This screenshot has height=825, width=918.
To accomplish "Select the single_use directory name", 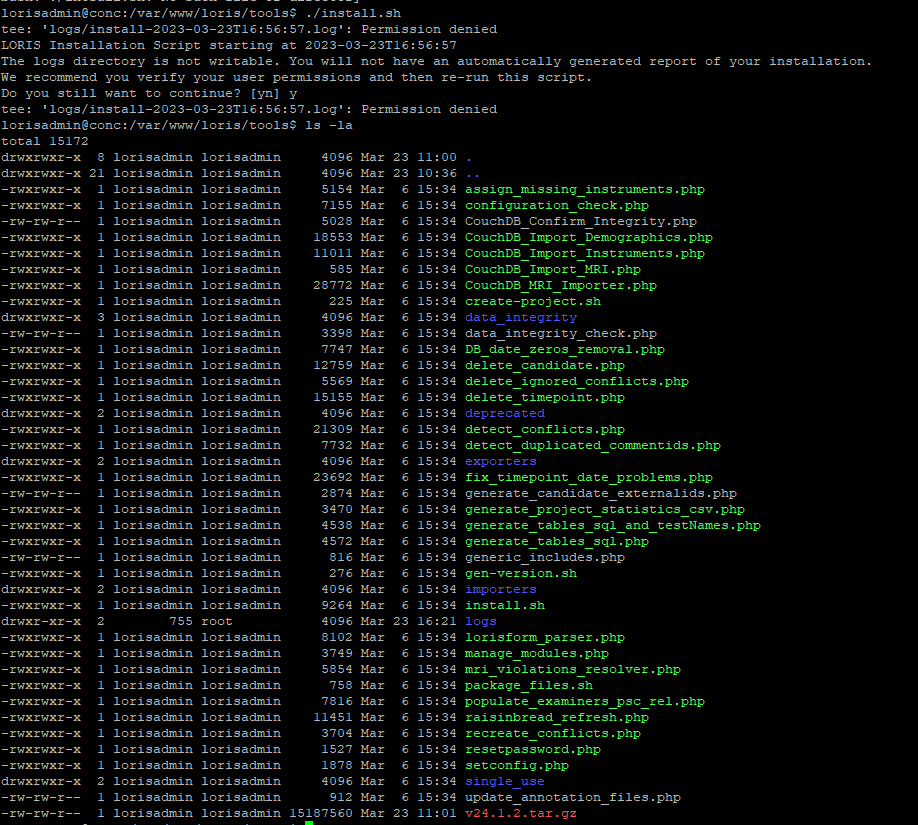I will click(505, 782).
